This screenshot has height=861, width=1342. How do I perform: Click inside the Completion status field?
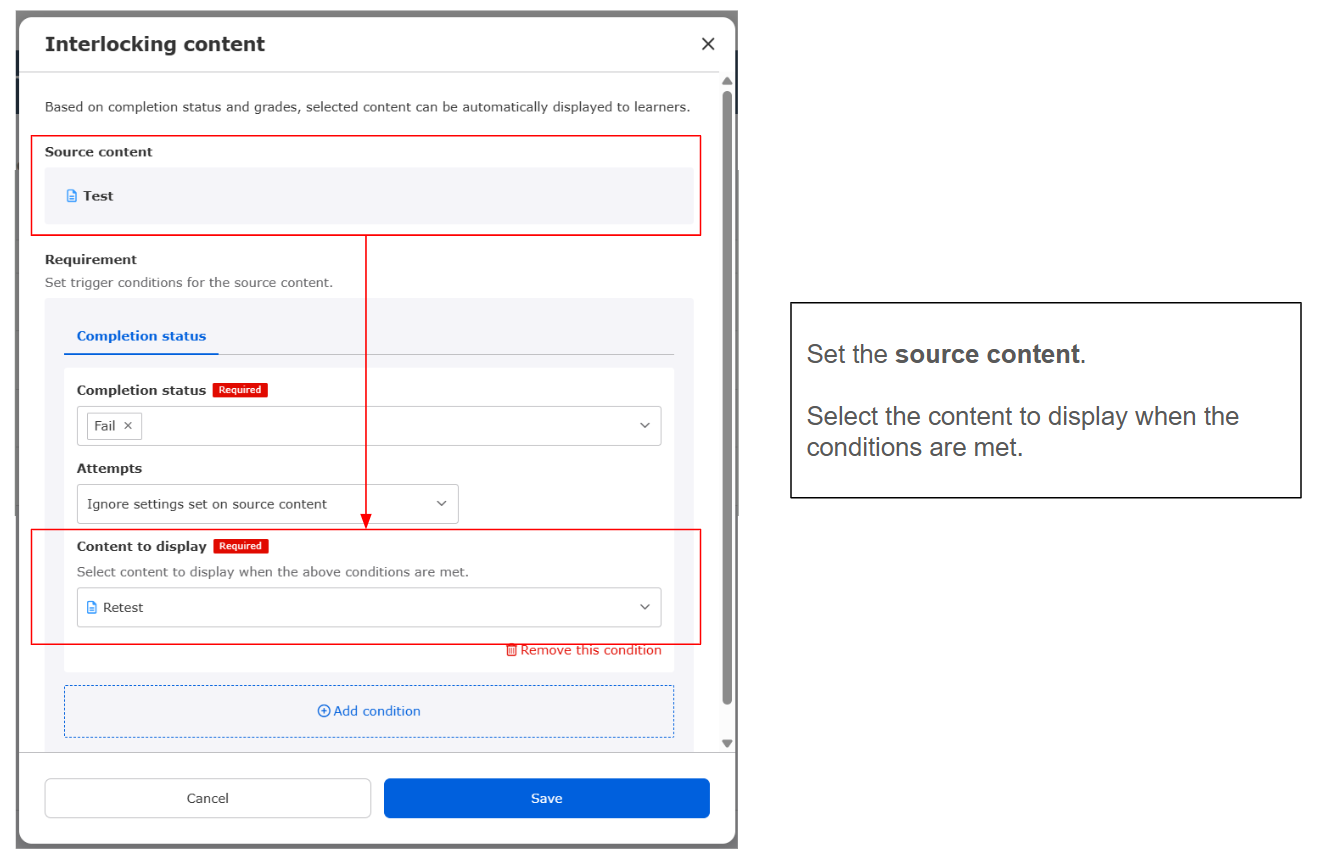pyautogui.click(x=390, y=426)
